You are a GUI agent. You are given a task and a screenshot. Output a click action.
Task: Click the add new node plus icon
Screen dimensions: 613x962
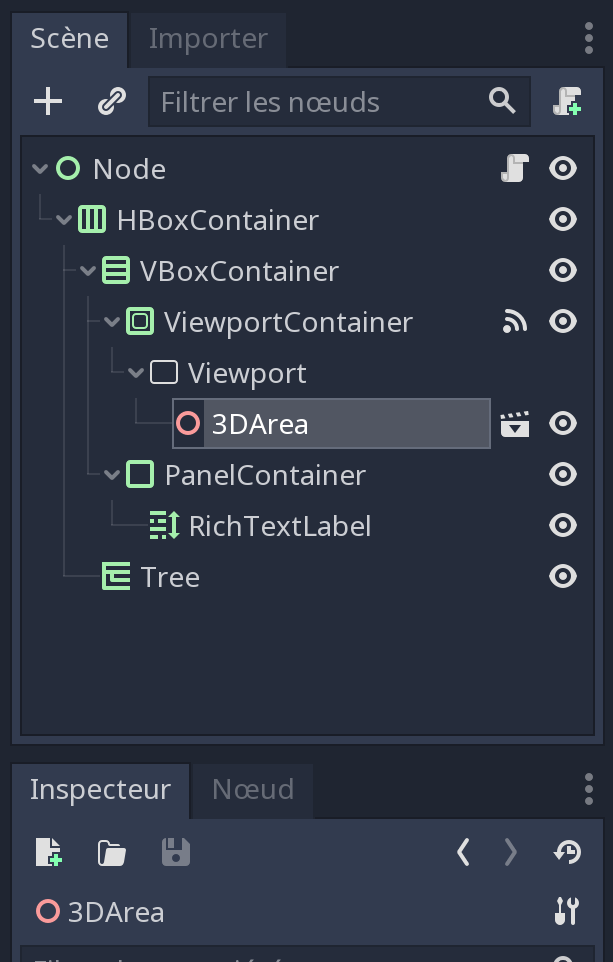pos(48,101)
